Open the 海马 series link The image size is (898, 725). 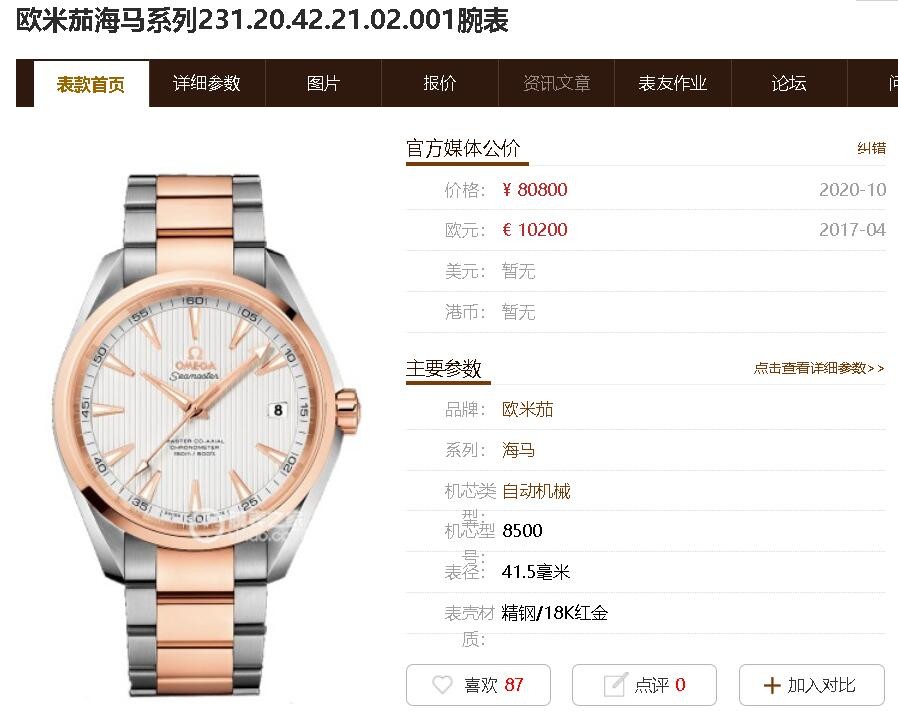518,450
